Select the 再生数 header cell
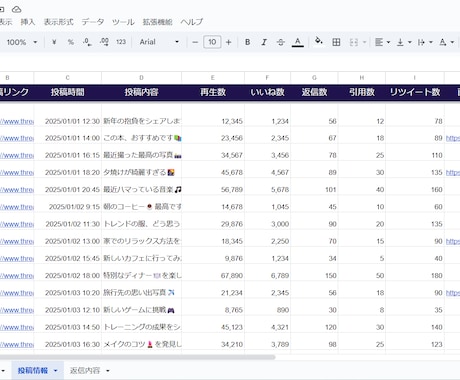The image size is (460, 380). tap(213, 92)
